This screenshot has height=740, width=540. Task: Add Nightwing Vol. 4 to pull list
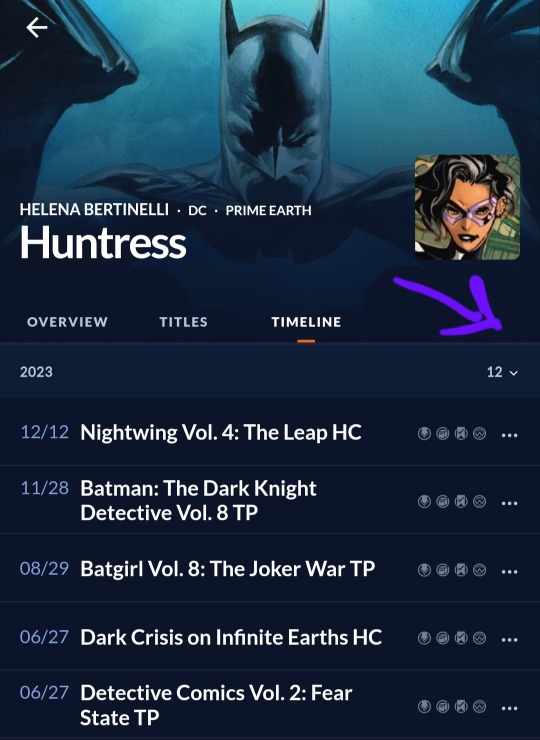[x=424, y=433]
